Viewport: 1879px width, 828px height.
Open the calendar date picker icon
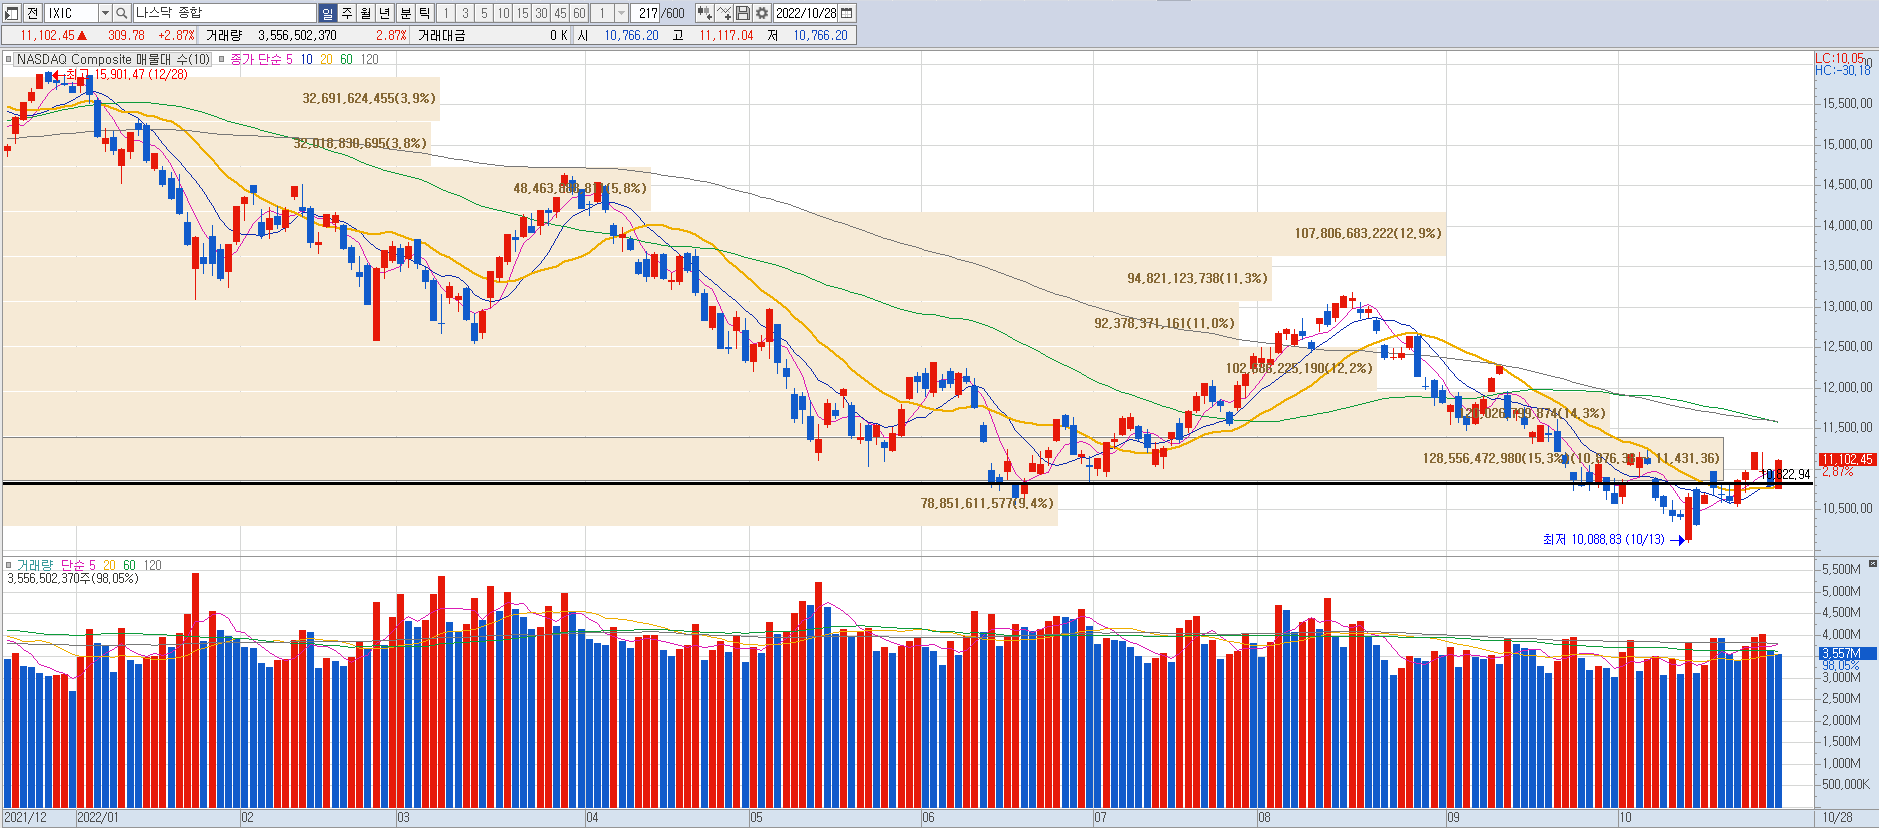click(847, 13)
